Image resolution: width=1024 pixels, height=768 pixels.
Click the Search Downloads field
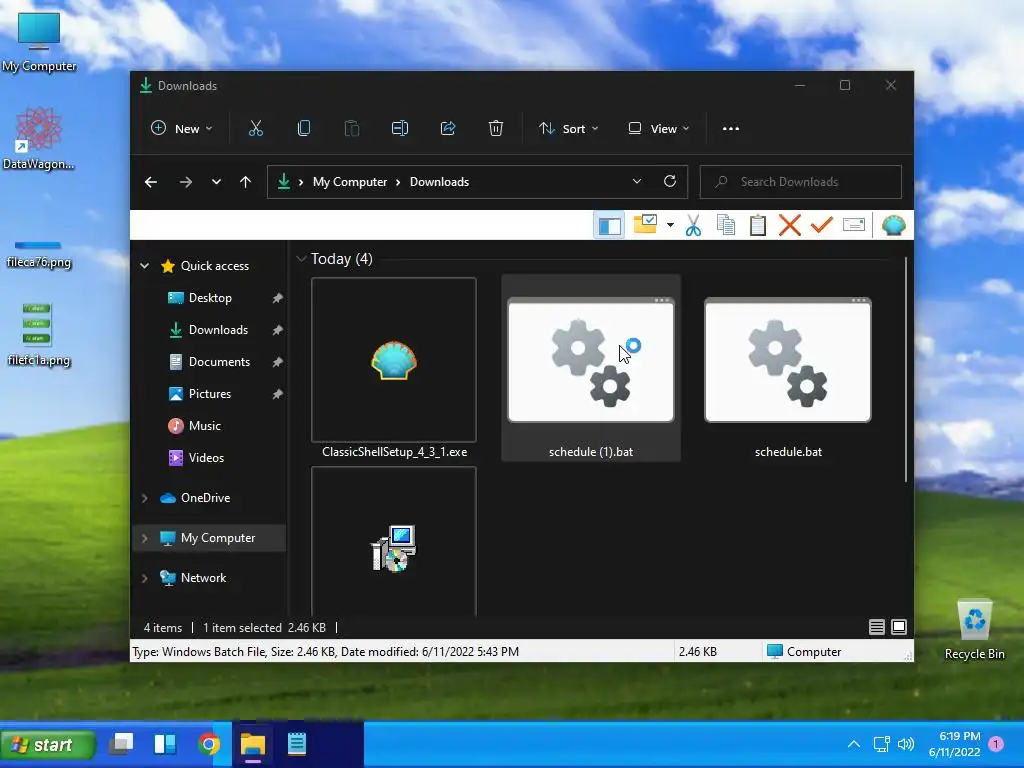[x=801, y=182]
